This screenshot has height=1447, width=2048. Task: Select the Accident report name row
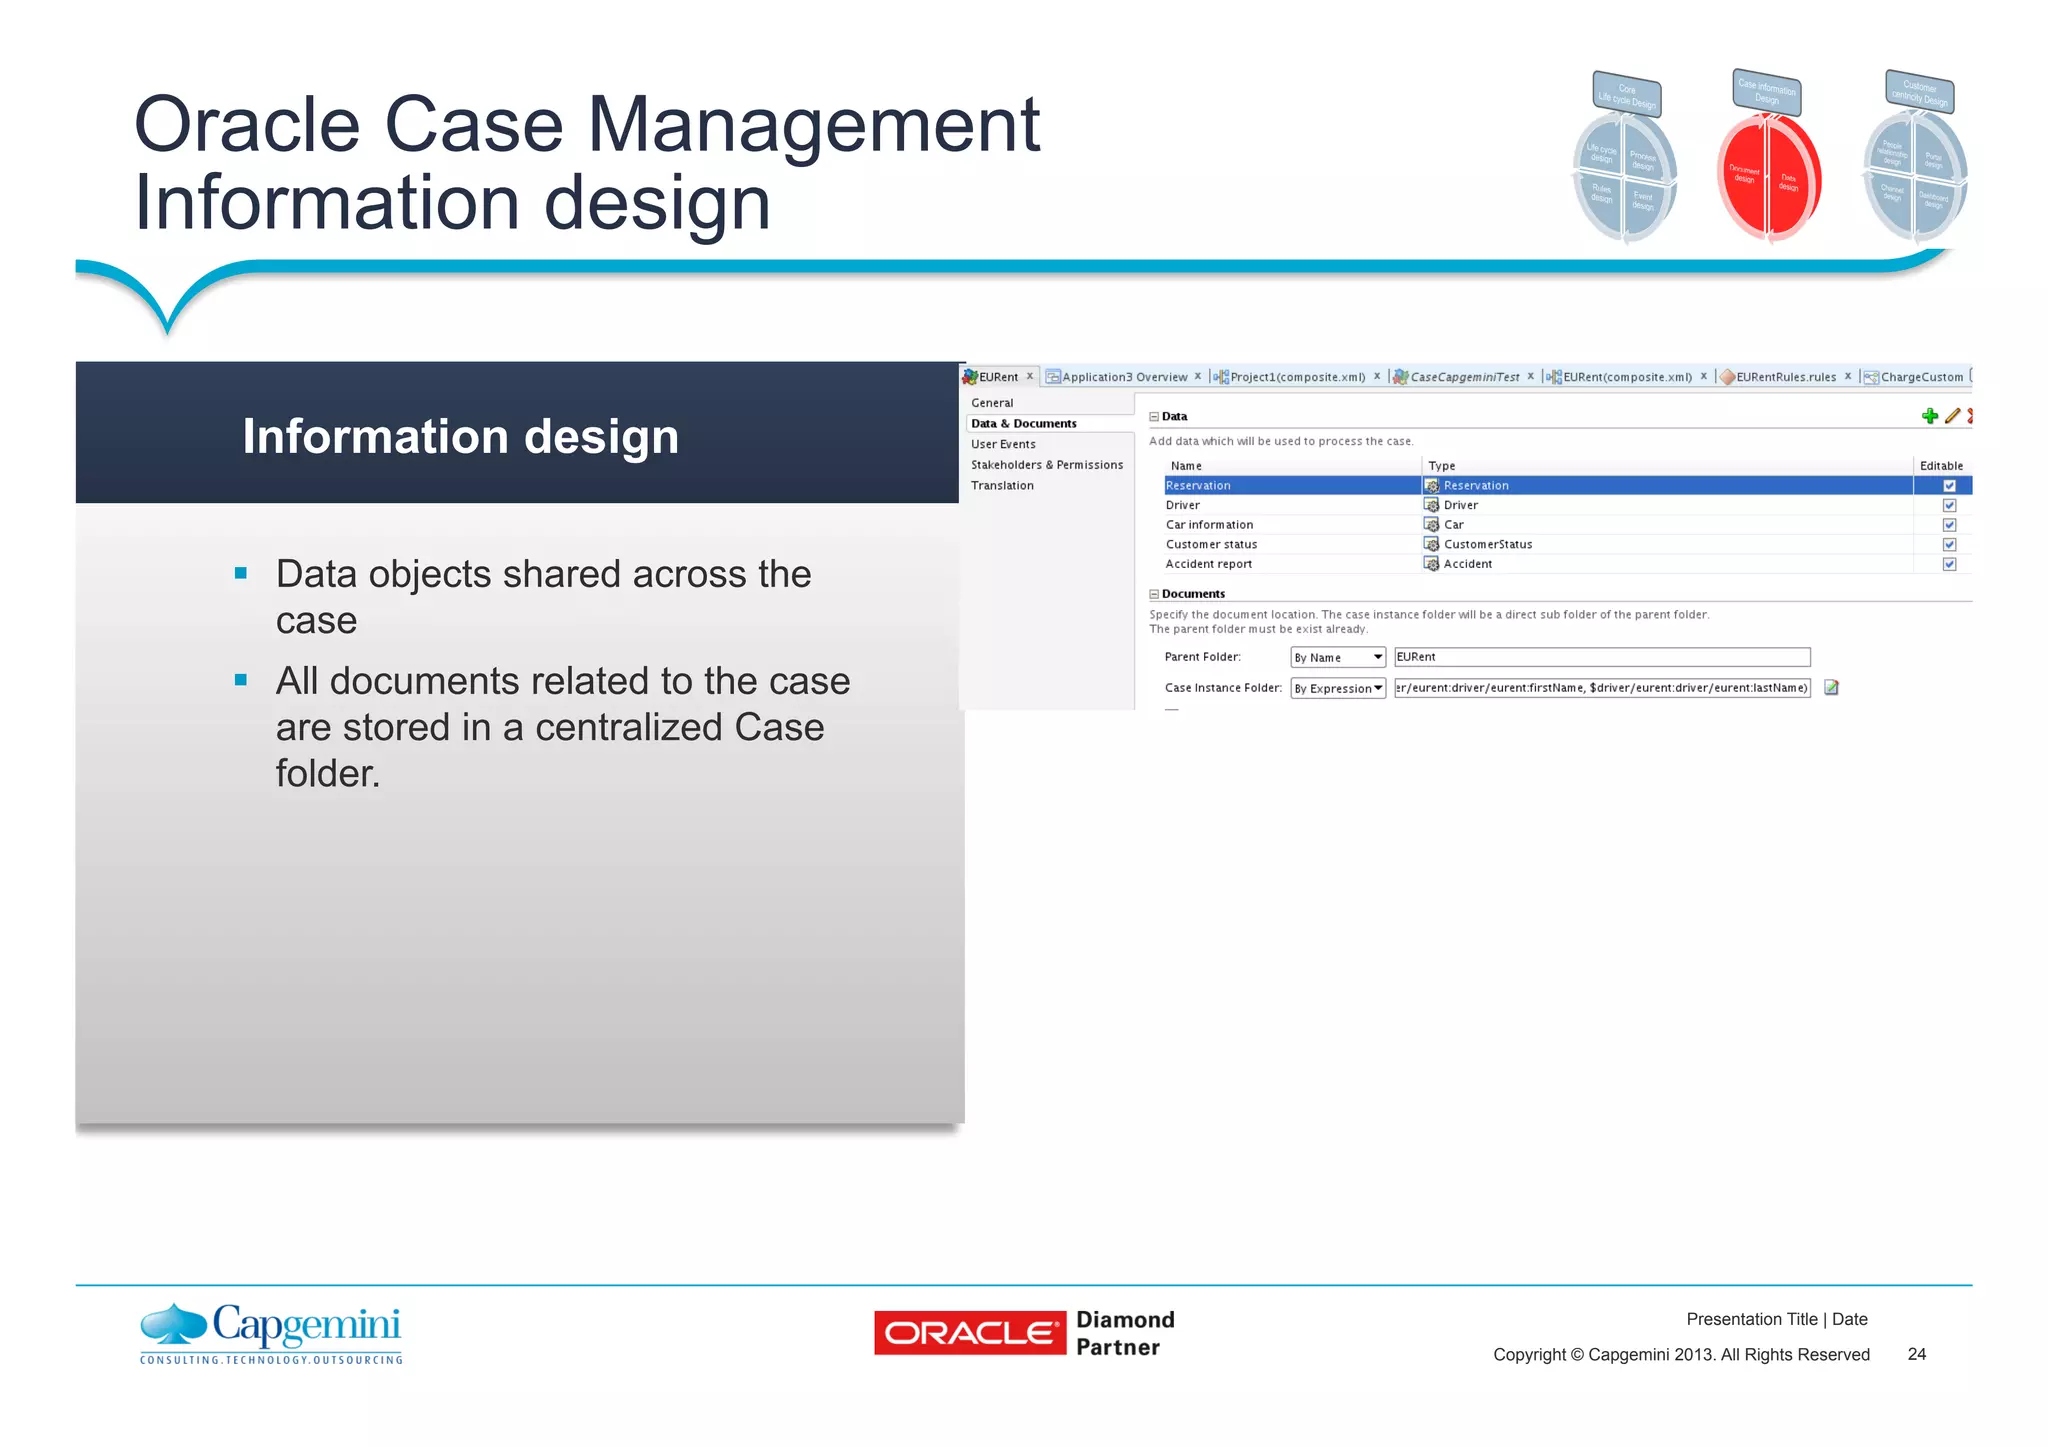click(1292, 564)
